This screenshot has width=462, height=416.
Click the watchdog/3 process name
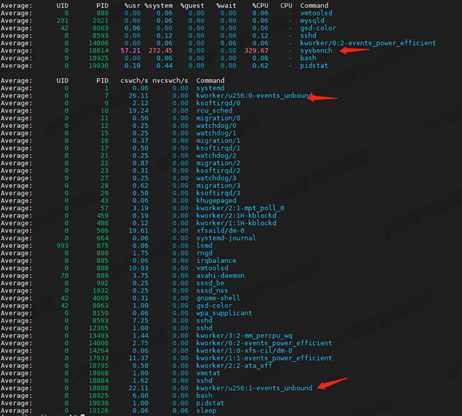click(x=216, y=178)
